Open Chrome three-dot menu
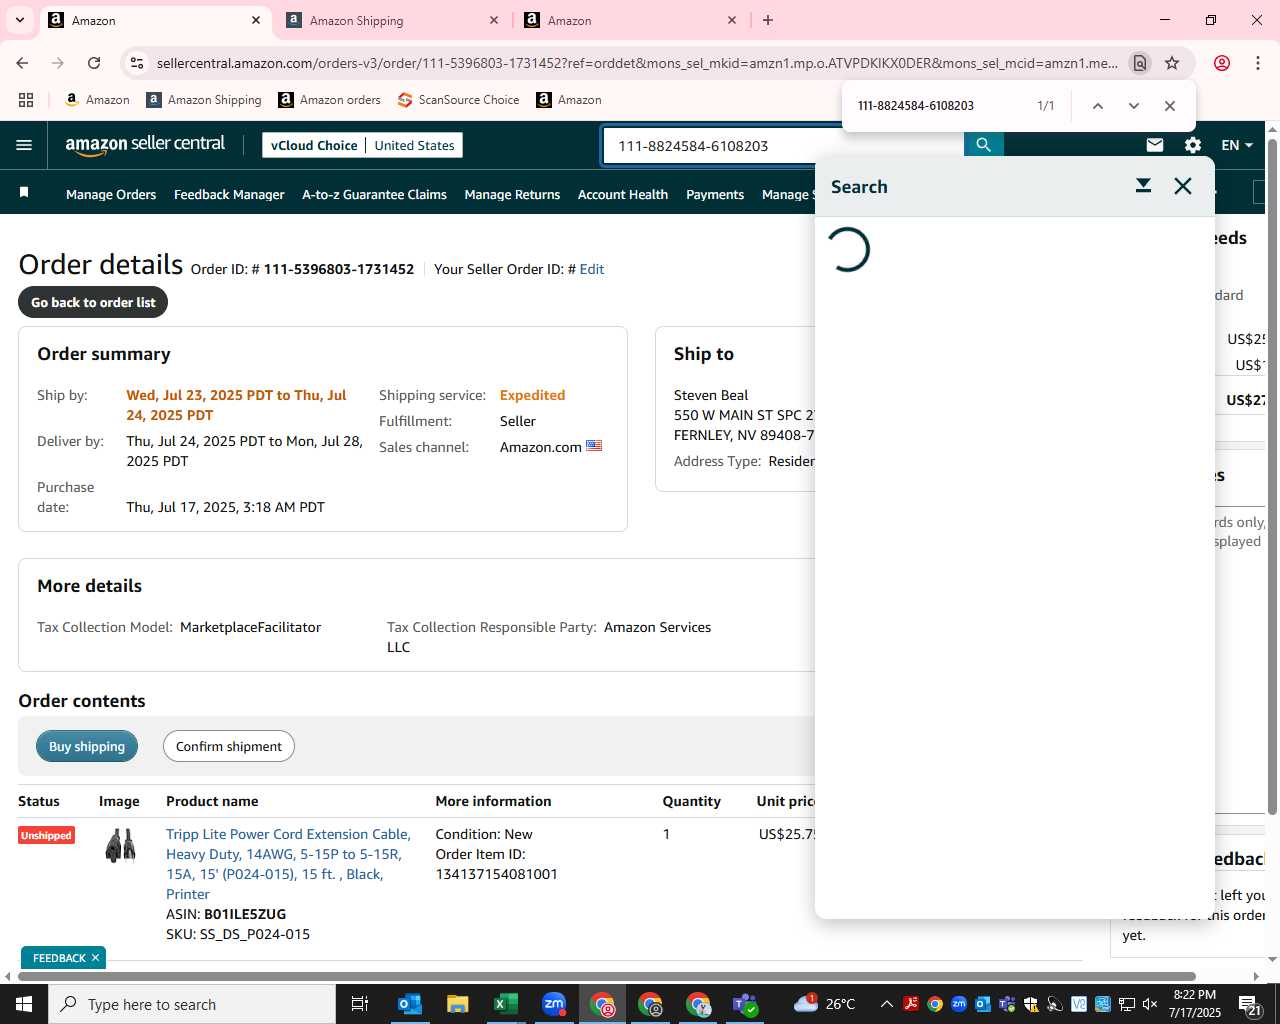Screen dimensions: 1280x1024 pos(1258,63)
